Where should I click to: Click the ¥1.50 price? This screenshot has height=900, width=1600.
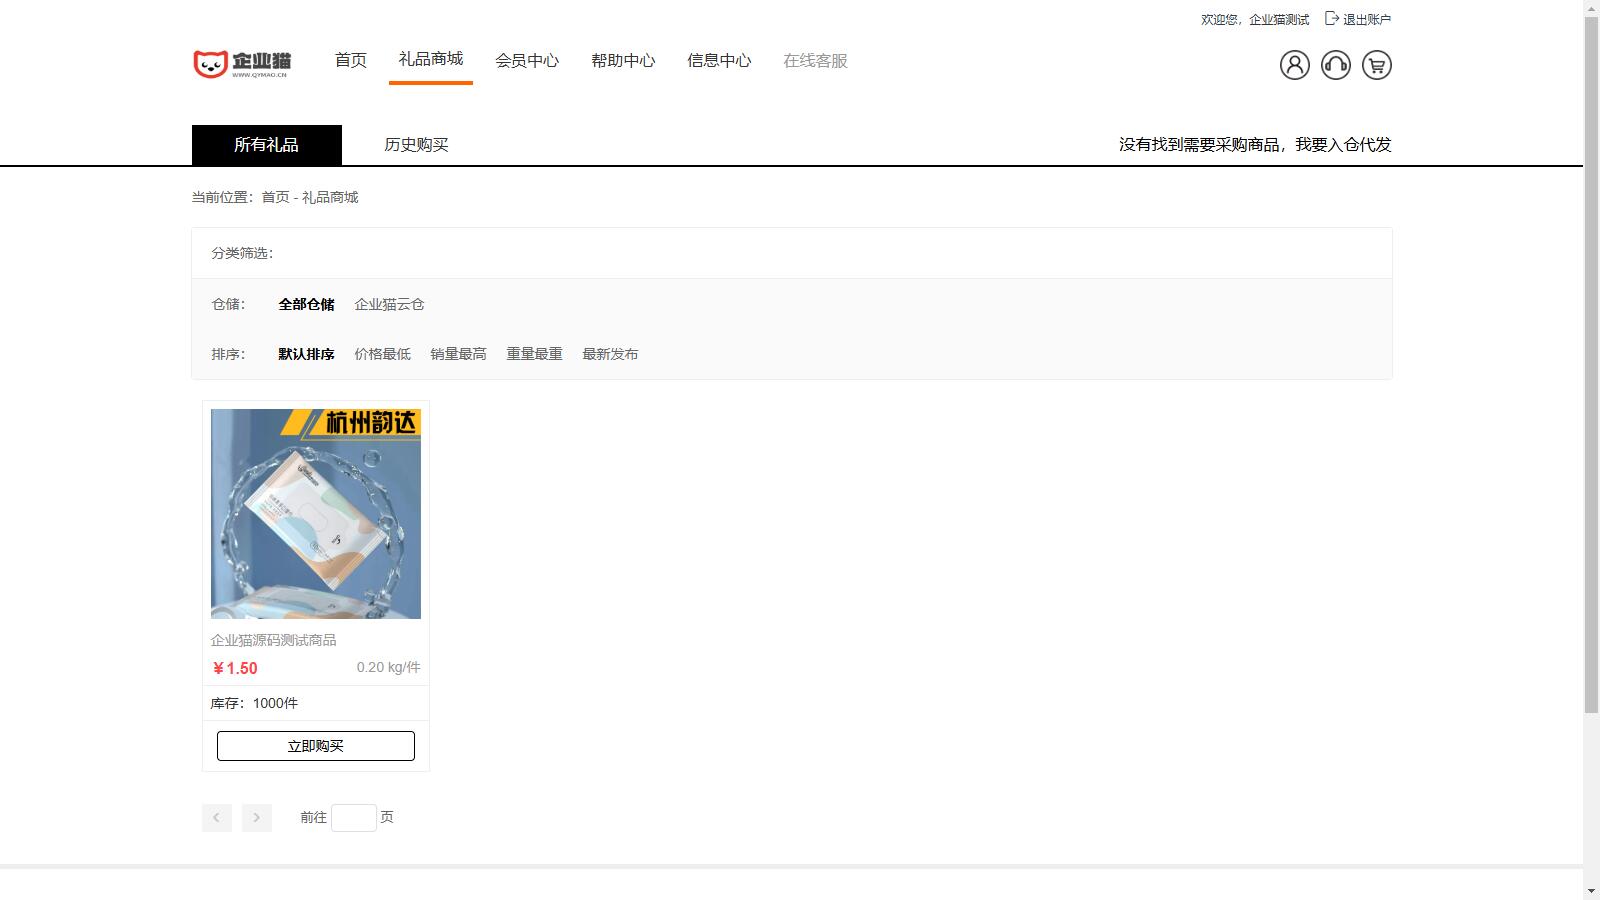click(235, 668)
